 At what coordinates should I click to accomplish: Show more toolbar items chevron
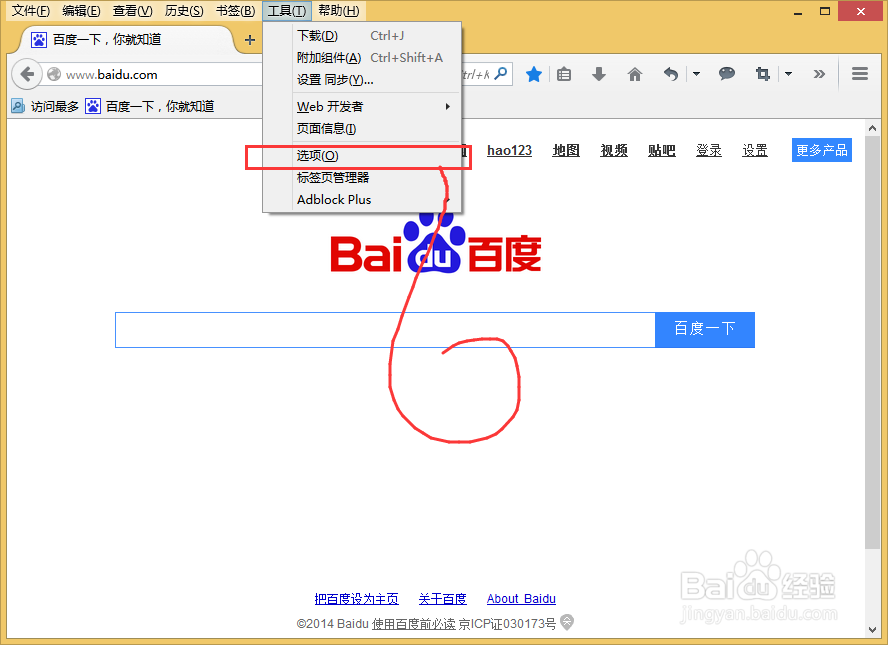tap(819, 74)
